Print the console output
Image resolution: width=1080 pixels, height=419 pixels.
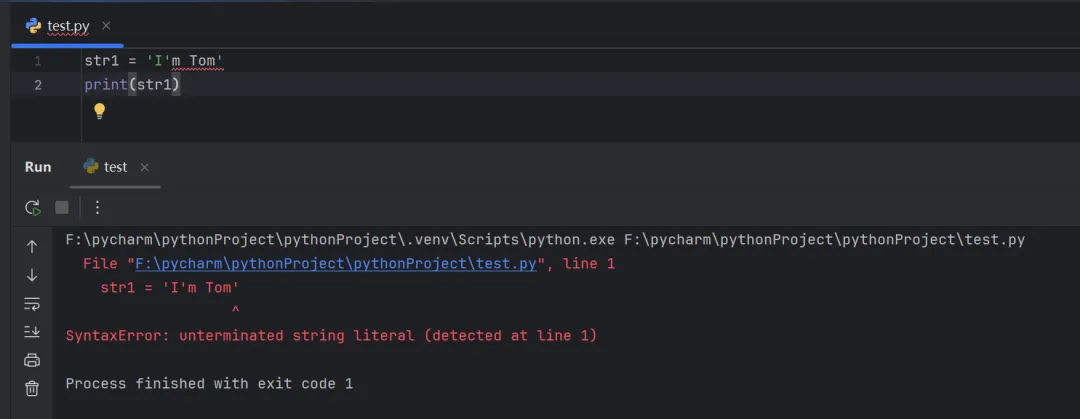32,360
